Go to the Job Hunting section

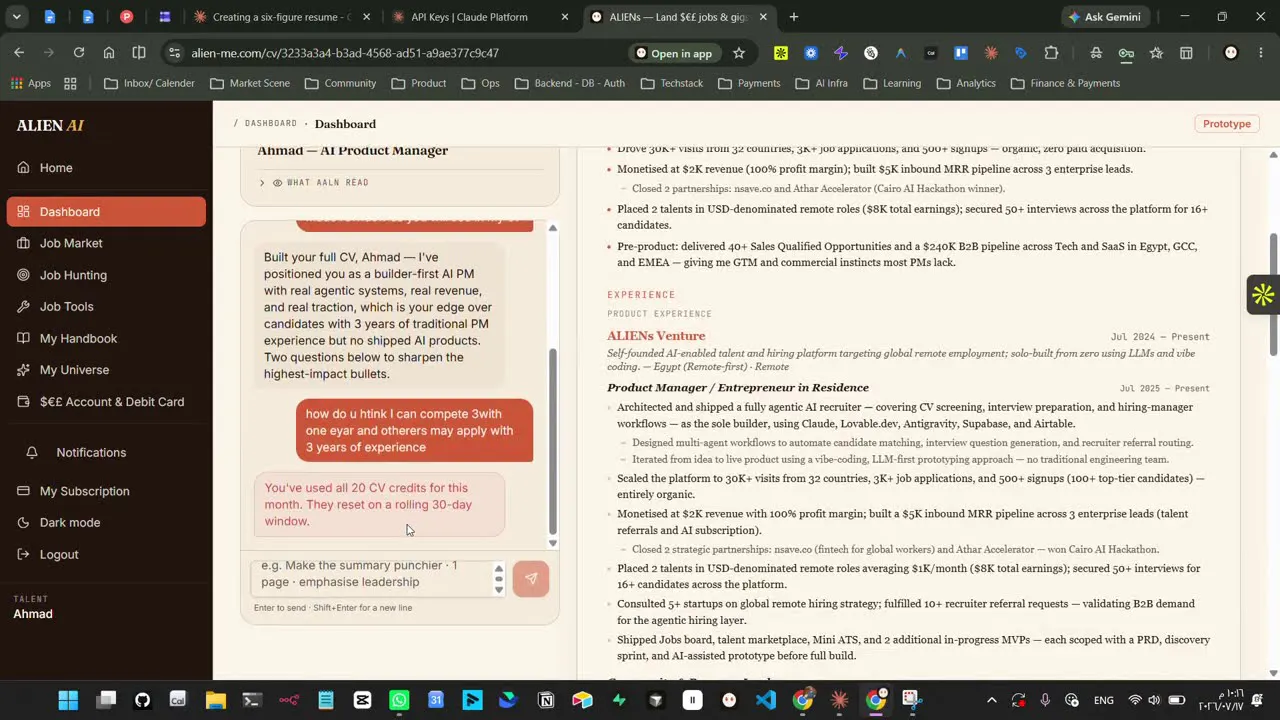click(106, 275)
